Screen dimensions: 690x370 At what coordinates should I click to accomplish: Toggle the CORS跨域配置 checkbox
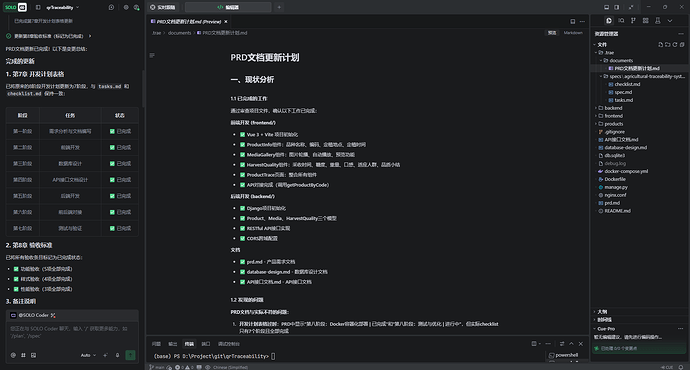[x=242, y=238]
